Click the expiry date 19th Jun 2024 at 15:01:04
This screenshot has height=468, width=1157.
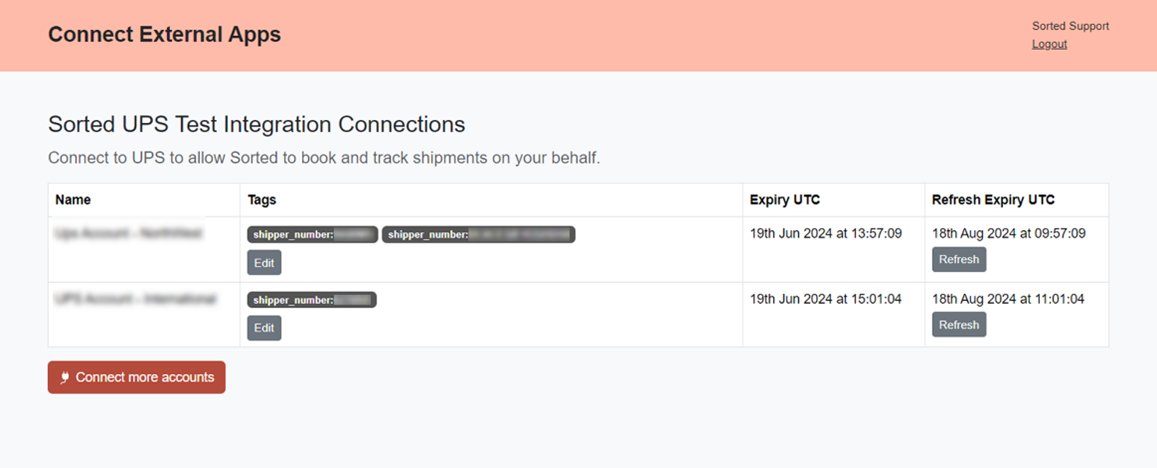coord(826,299)
